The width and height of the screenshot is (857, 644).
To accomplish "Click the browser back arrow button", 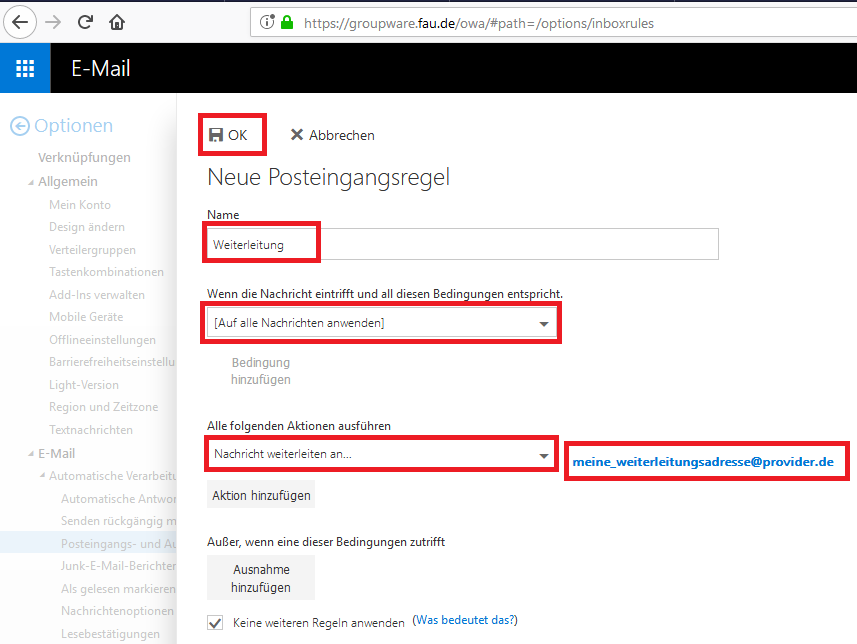I will coord(21,22).
